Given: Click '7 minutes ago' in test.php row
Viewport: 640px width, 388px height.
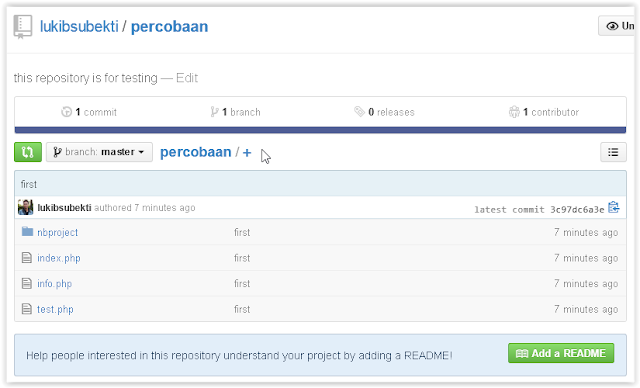Looking at the screenshot, I should pyautogui.click(x=586, y=309).
